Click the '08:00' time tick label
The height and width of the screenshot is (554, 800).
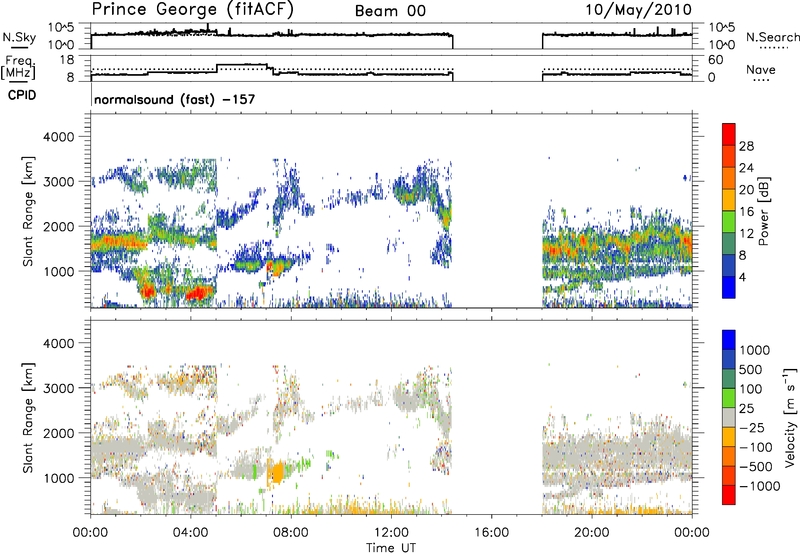pos(291,533)
